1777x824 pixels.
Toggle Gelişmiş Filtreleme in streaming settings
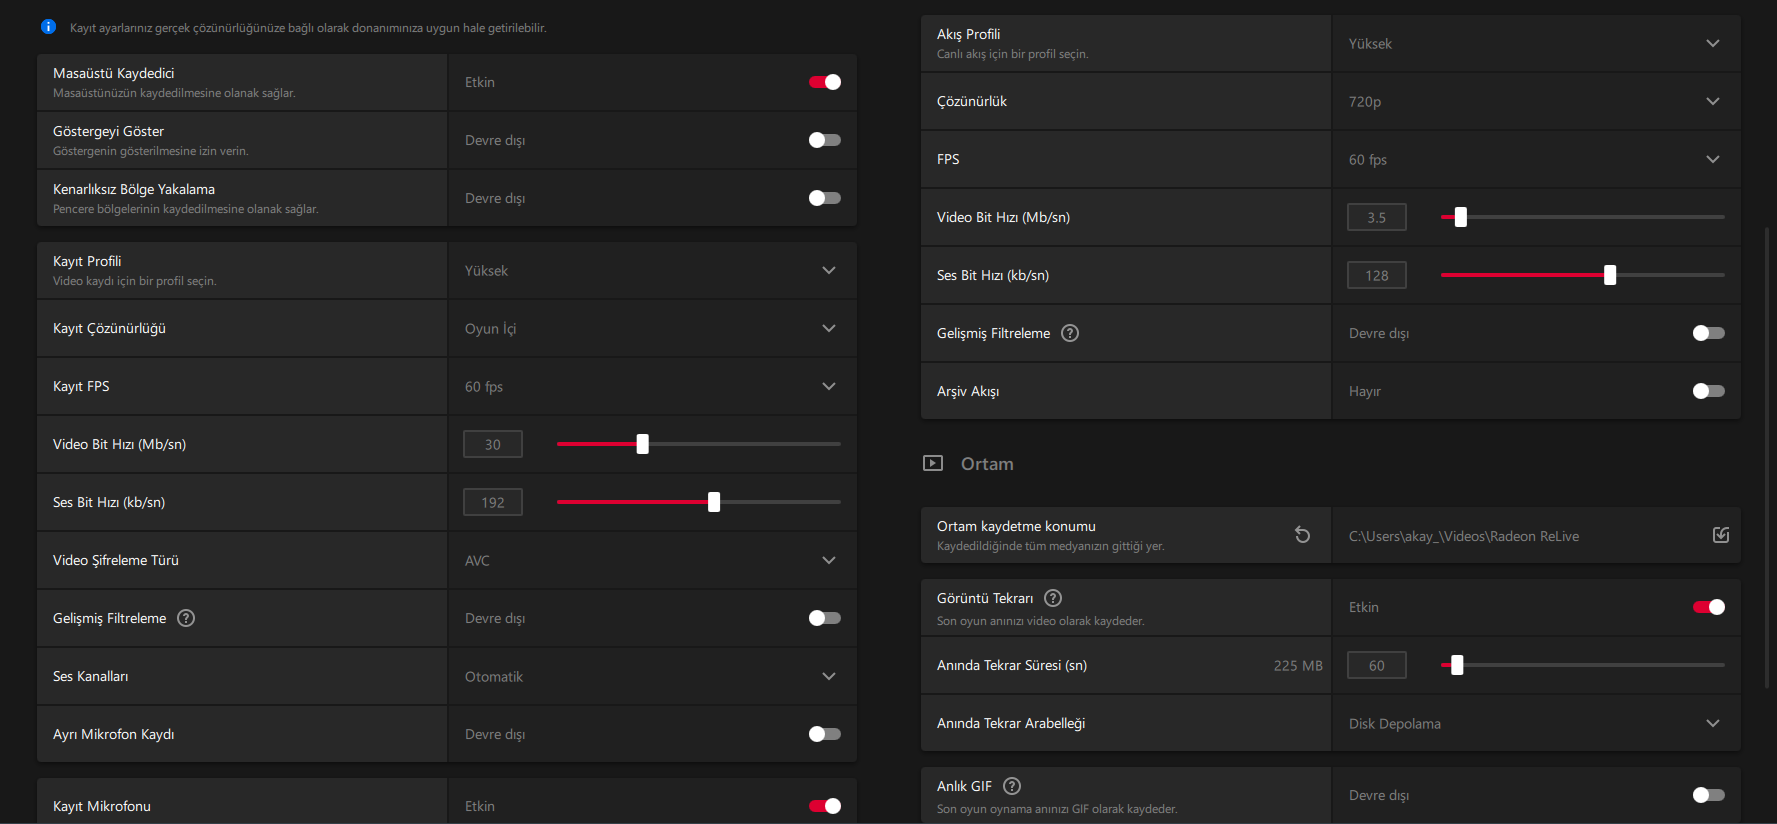(1709, 333)
